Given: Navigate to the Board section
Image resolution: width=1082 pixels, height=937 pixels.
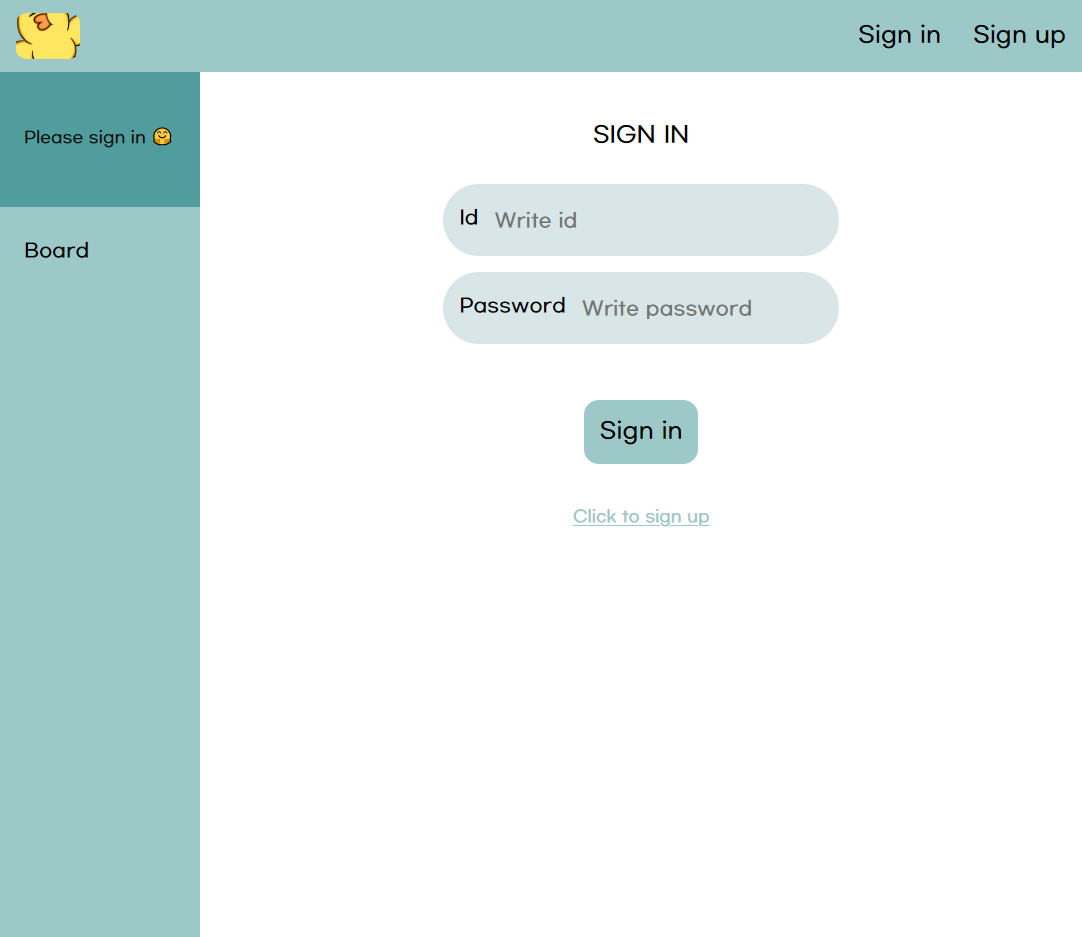Looking at the screenshot, I should pyautogui.click(x=56, y=250).
